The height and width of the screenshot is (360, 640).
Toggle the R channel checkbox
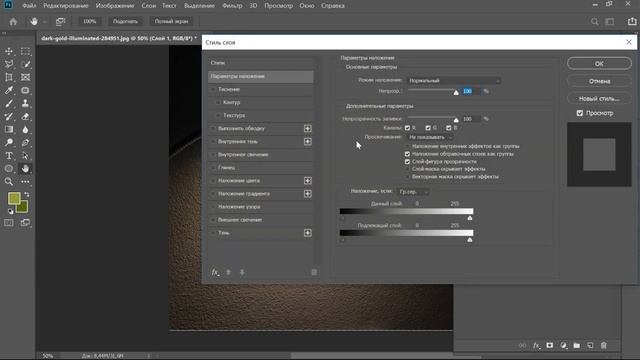pos(407,128)
